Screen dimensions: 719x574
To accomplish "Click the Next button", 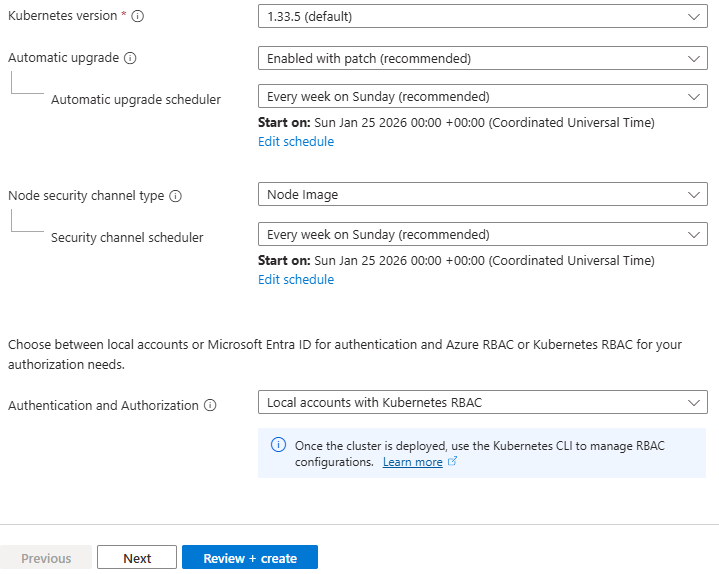I will (137, 558).
